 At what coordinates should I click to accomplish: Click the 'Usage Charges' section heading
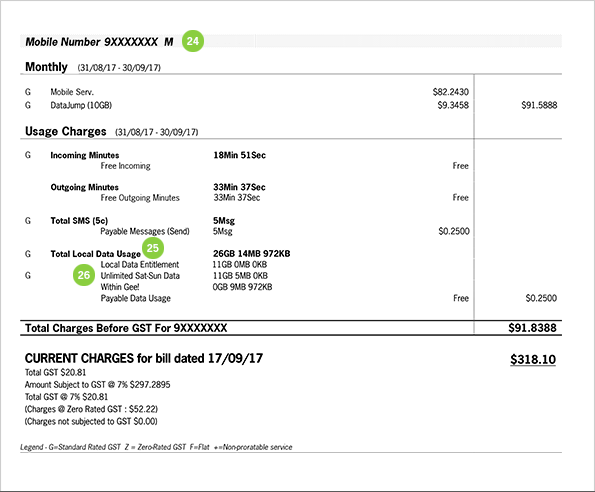point(66,131)
